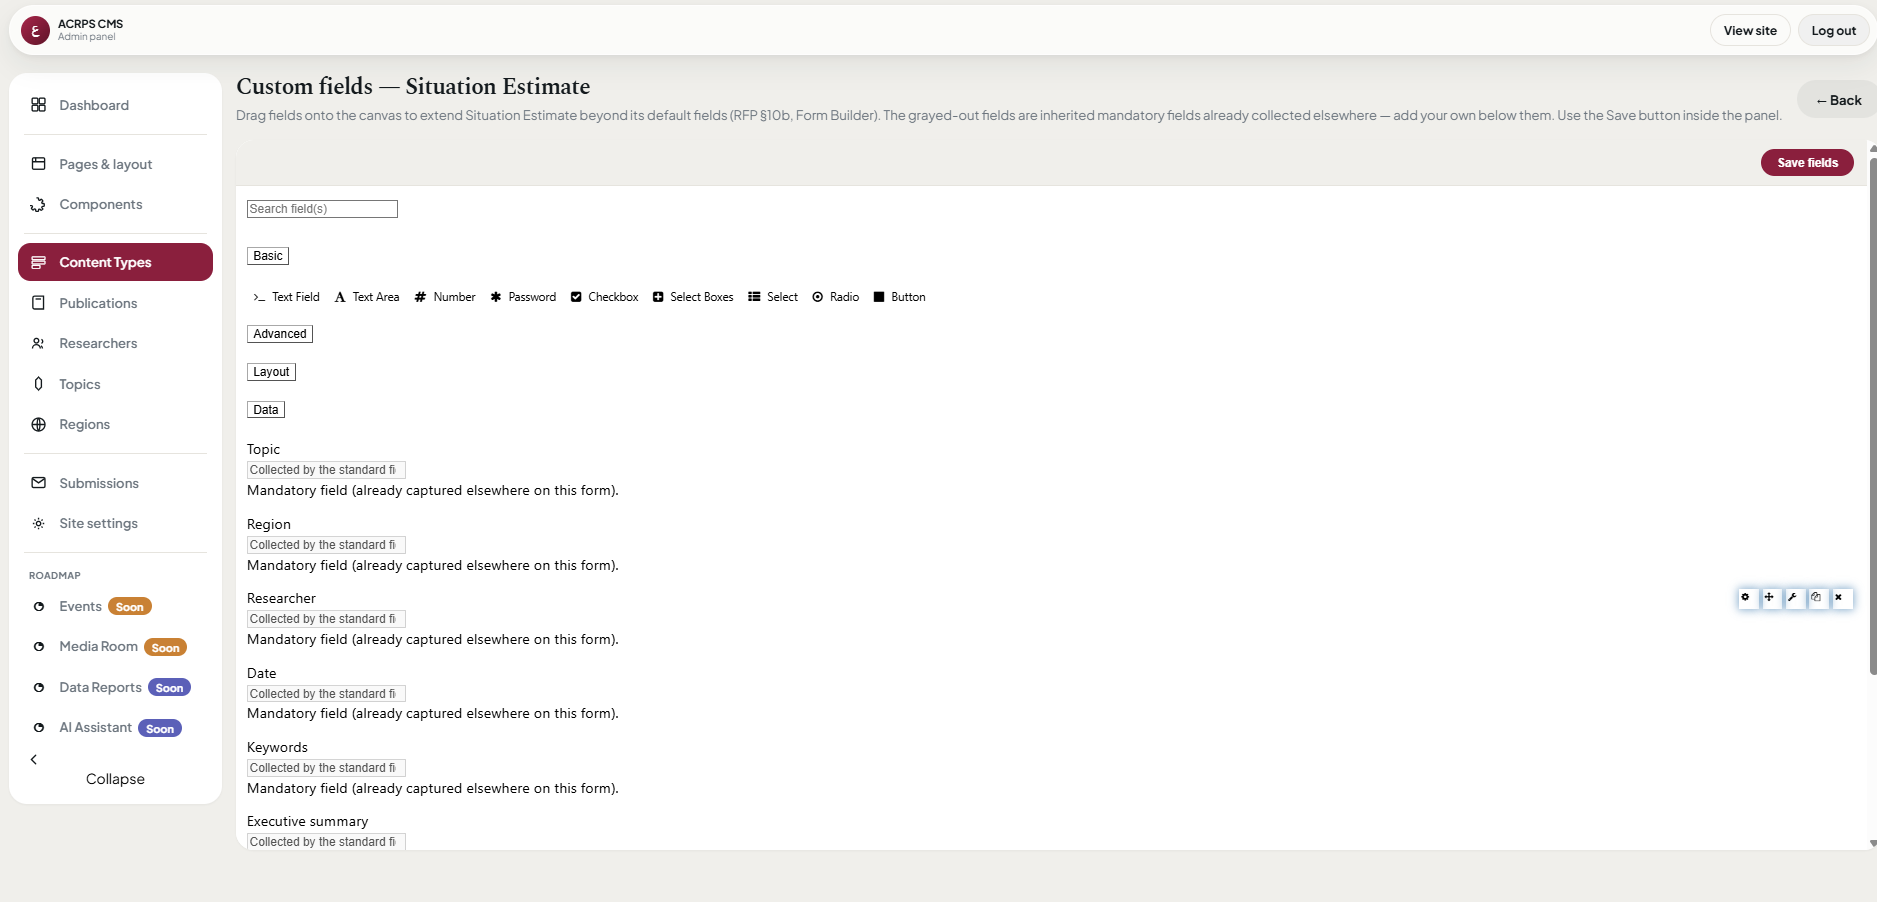Save the custom fields

(1807, 163)
